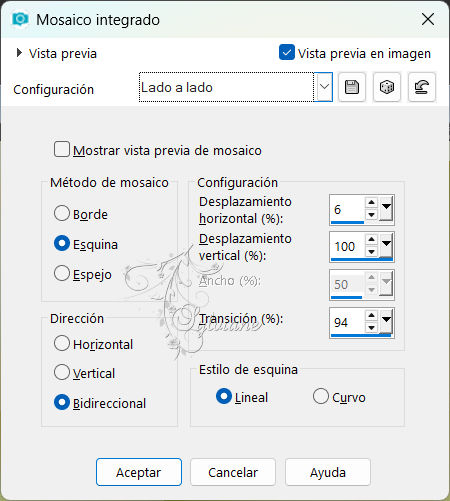
Task: Choose the Espejo mosaic method
Action: click(62, 273)
